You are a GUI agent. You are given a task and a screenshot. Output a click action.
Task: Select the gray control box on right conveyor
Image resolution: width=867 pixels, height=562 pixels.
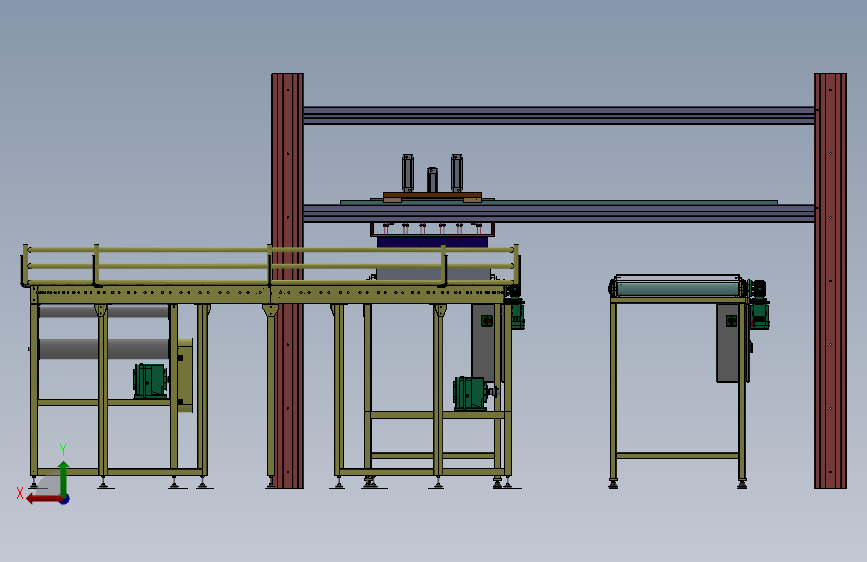tap(731, 342)
